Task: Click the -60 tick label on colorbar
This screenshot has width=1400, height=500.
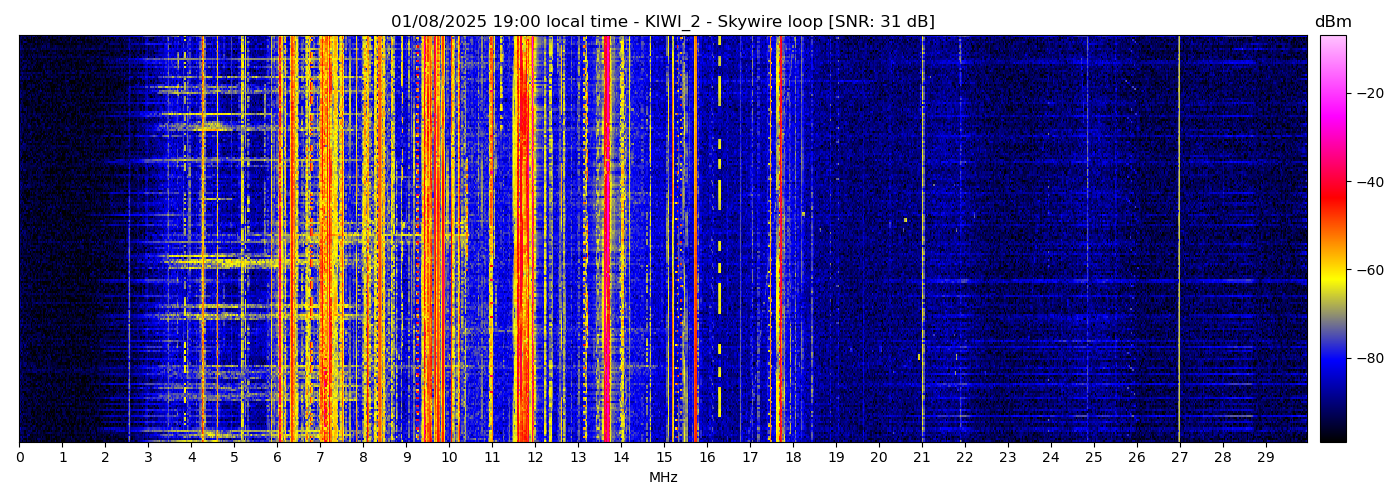Action: click(x=1369, y=270)
